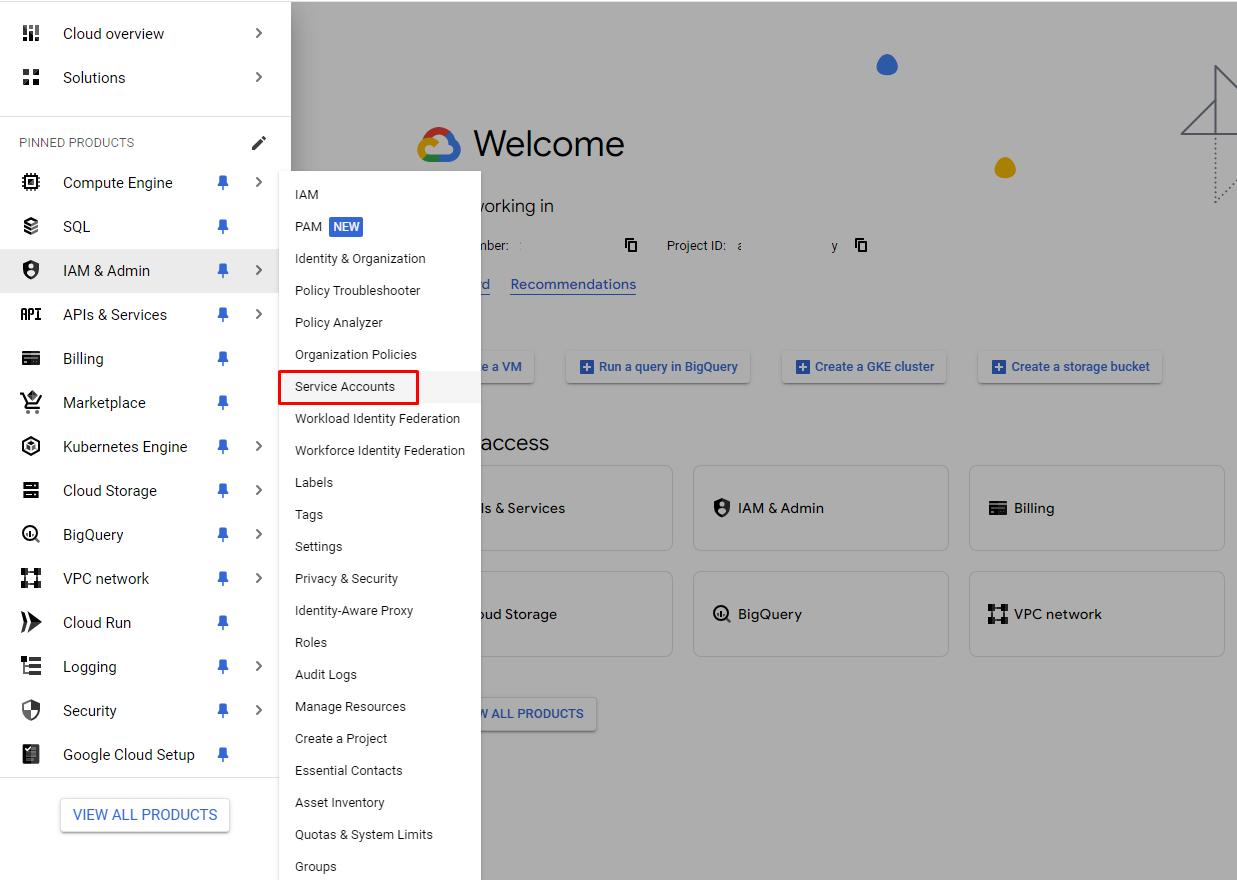Unpin Marketplace using its pin icon
The width and height of the screenshot is (1237, 880).
223,402
